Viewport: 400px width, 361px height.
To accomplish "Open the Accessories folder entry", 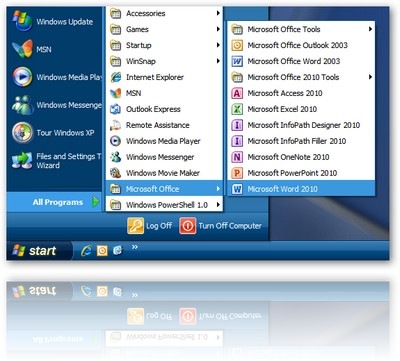I will [164, 13].
